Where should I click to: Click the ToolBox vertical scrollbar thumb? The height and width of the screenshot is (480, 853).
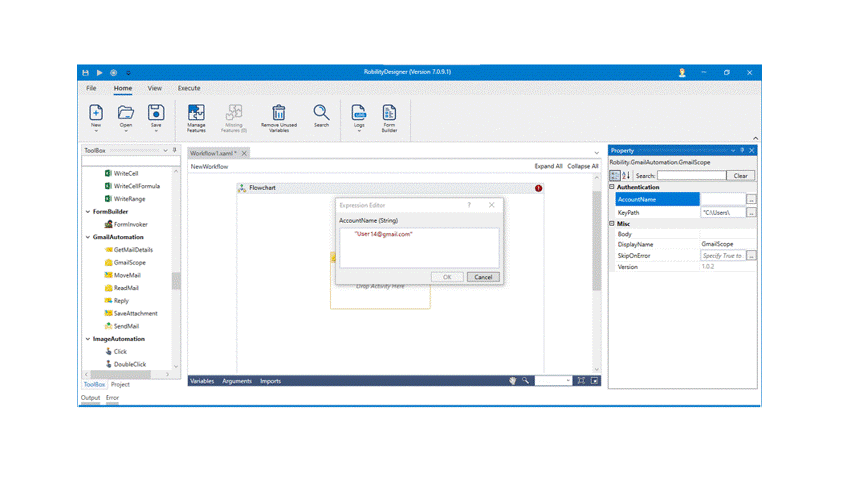177,281
